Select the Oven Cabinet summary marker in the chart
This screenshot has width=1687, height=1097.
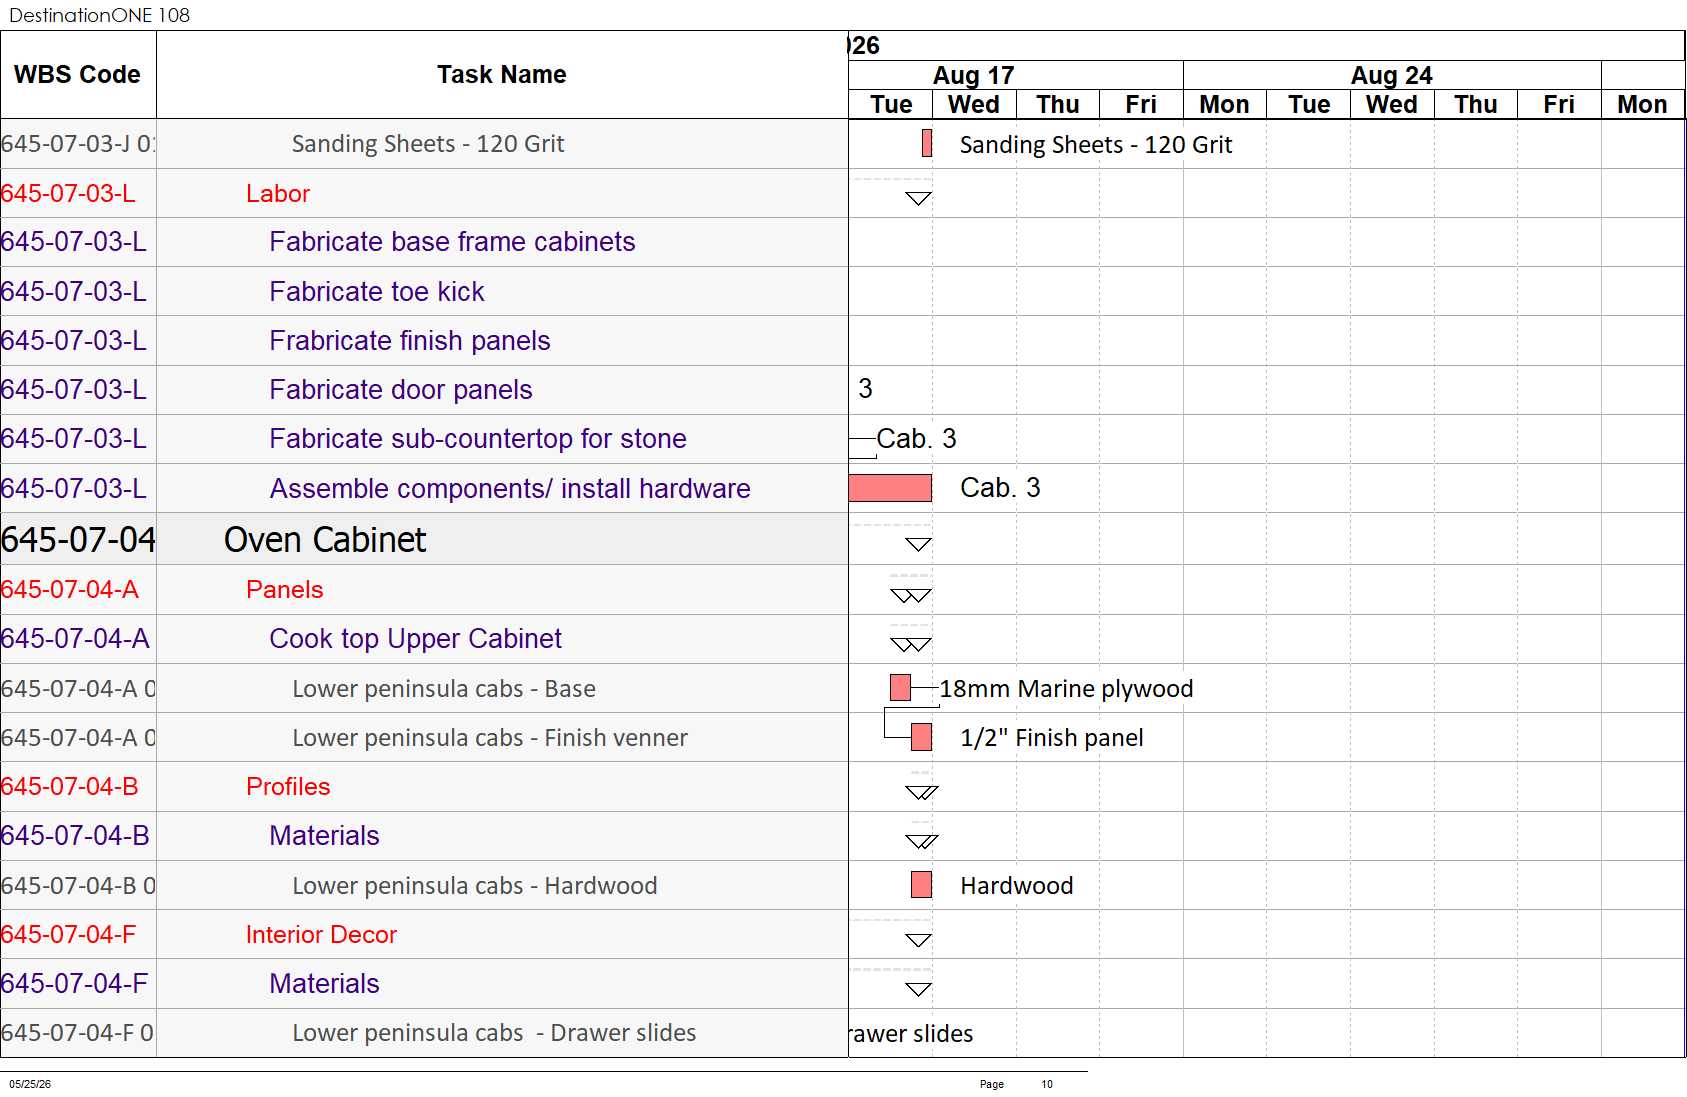pyautogui.click(x=918, y=544)
